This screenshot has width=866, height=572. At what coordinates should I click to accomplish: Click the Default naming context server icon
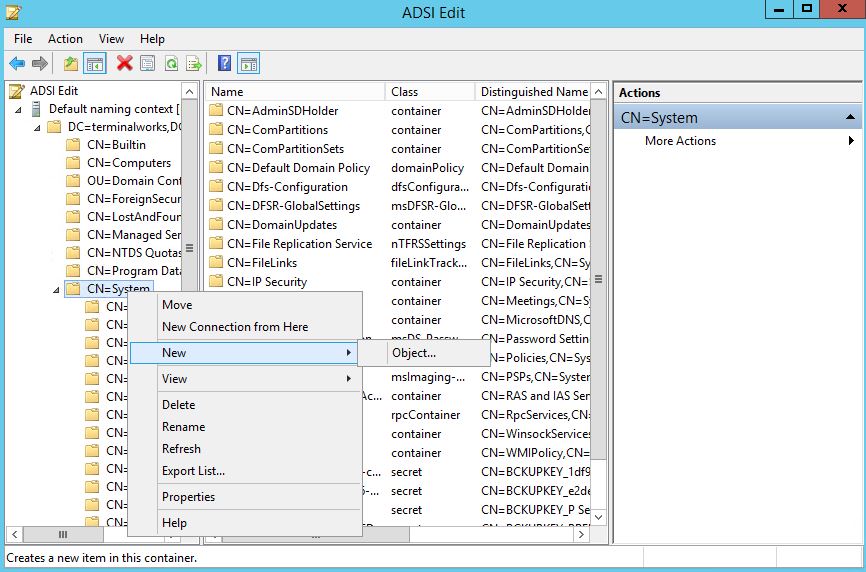(36, 109)
